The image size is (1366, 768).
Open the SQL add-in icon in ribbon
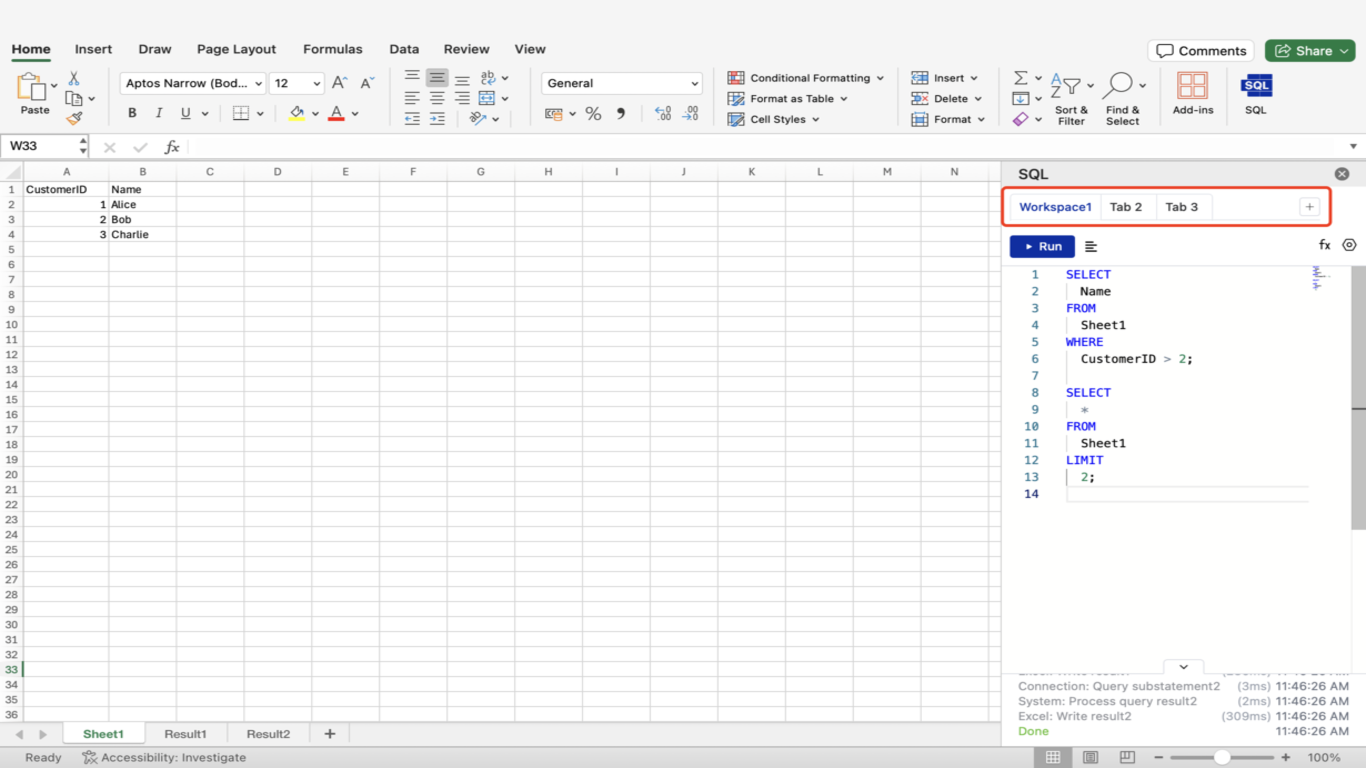point(1256,86)
